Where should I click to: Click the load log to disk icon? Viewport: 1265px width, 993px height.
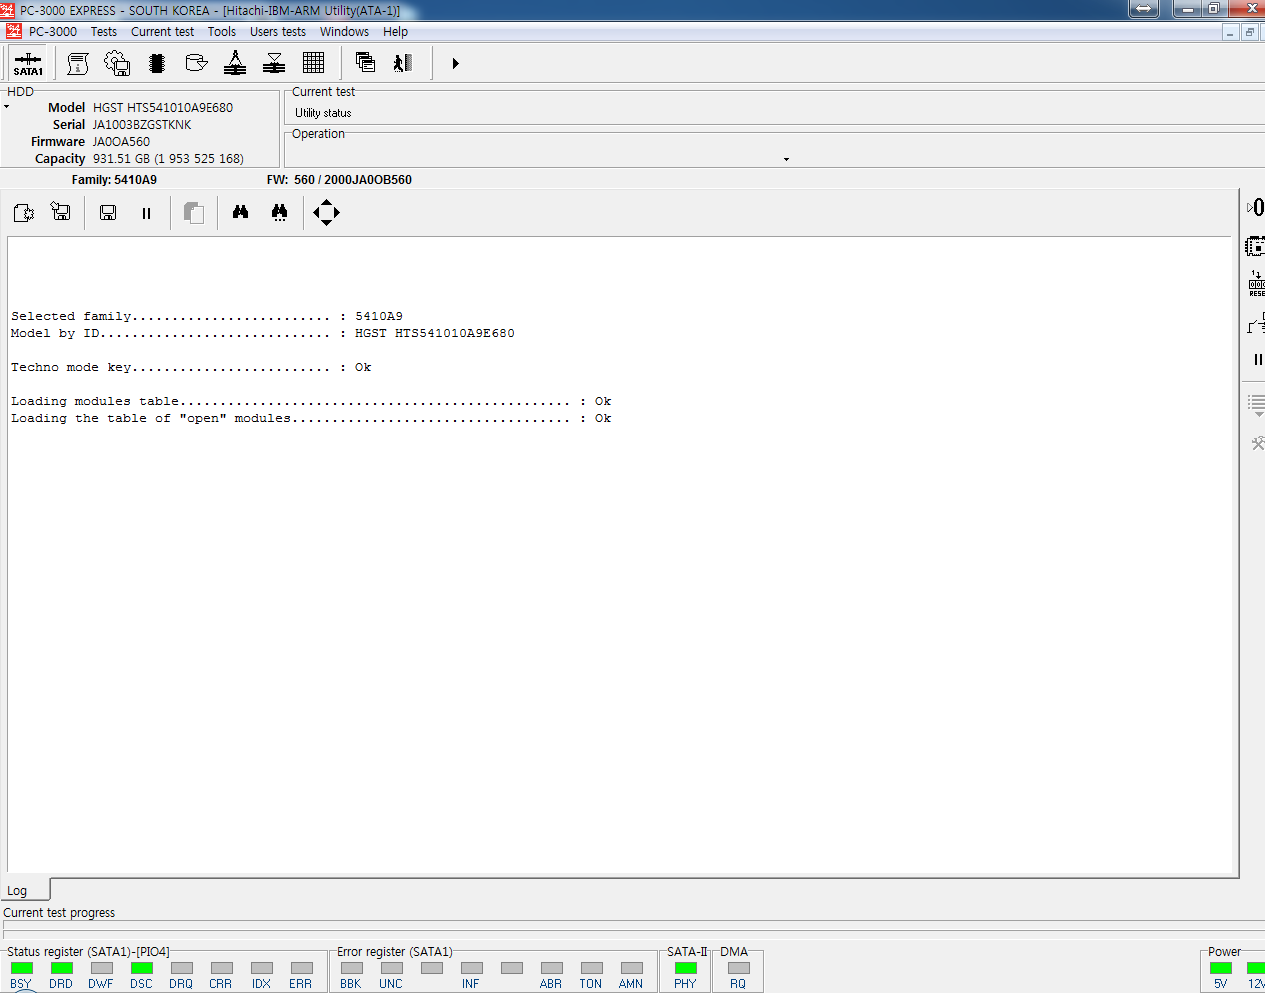[x=61, y=212]
